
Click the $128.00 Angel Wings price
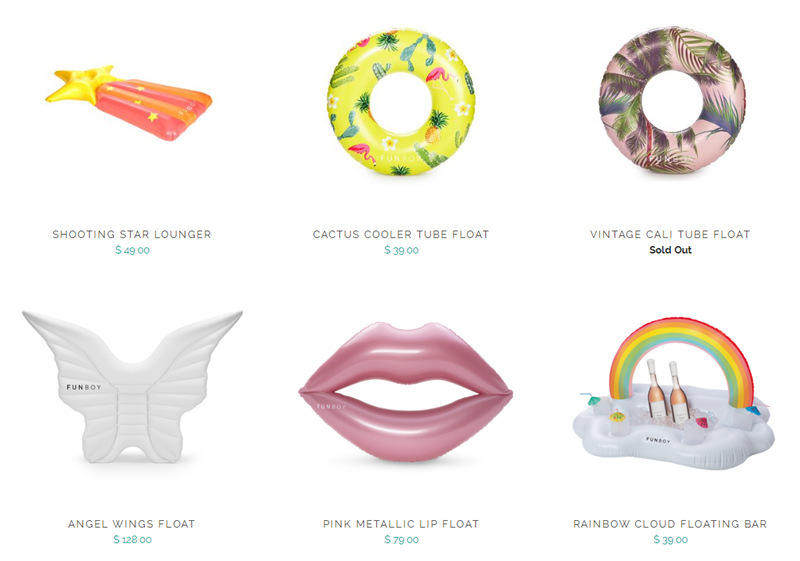click(x=132, y=540)
